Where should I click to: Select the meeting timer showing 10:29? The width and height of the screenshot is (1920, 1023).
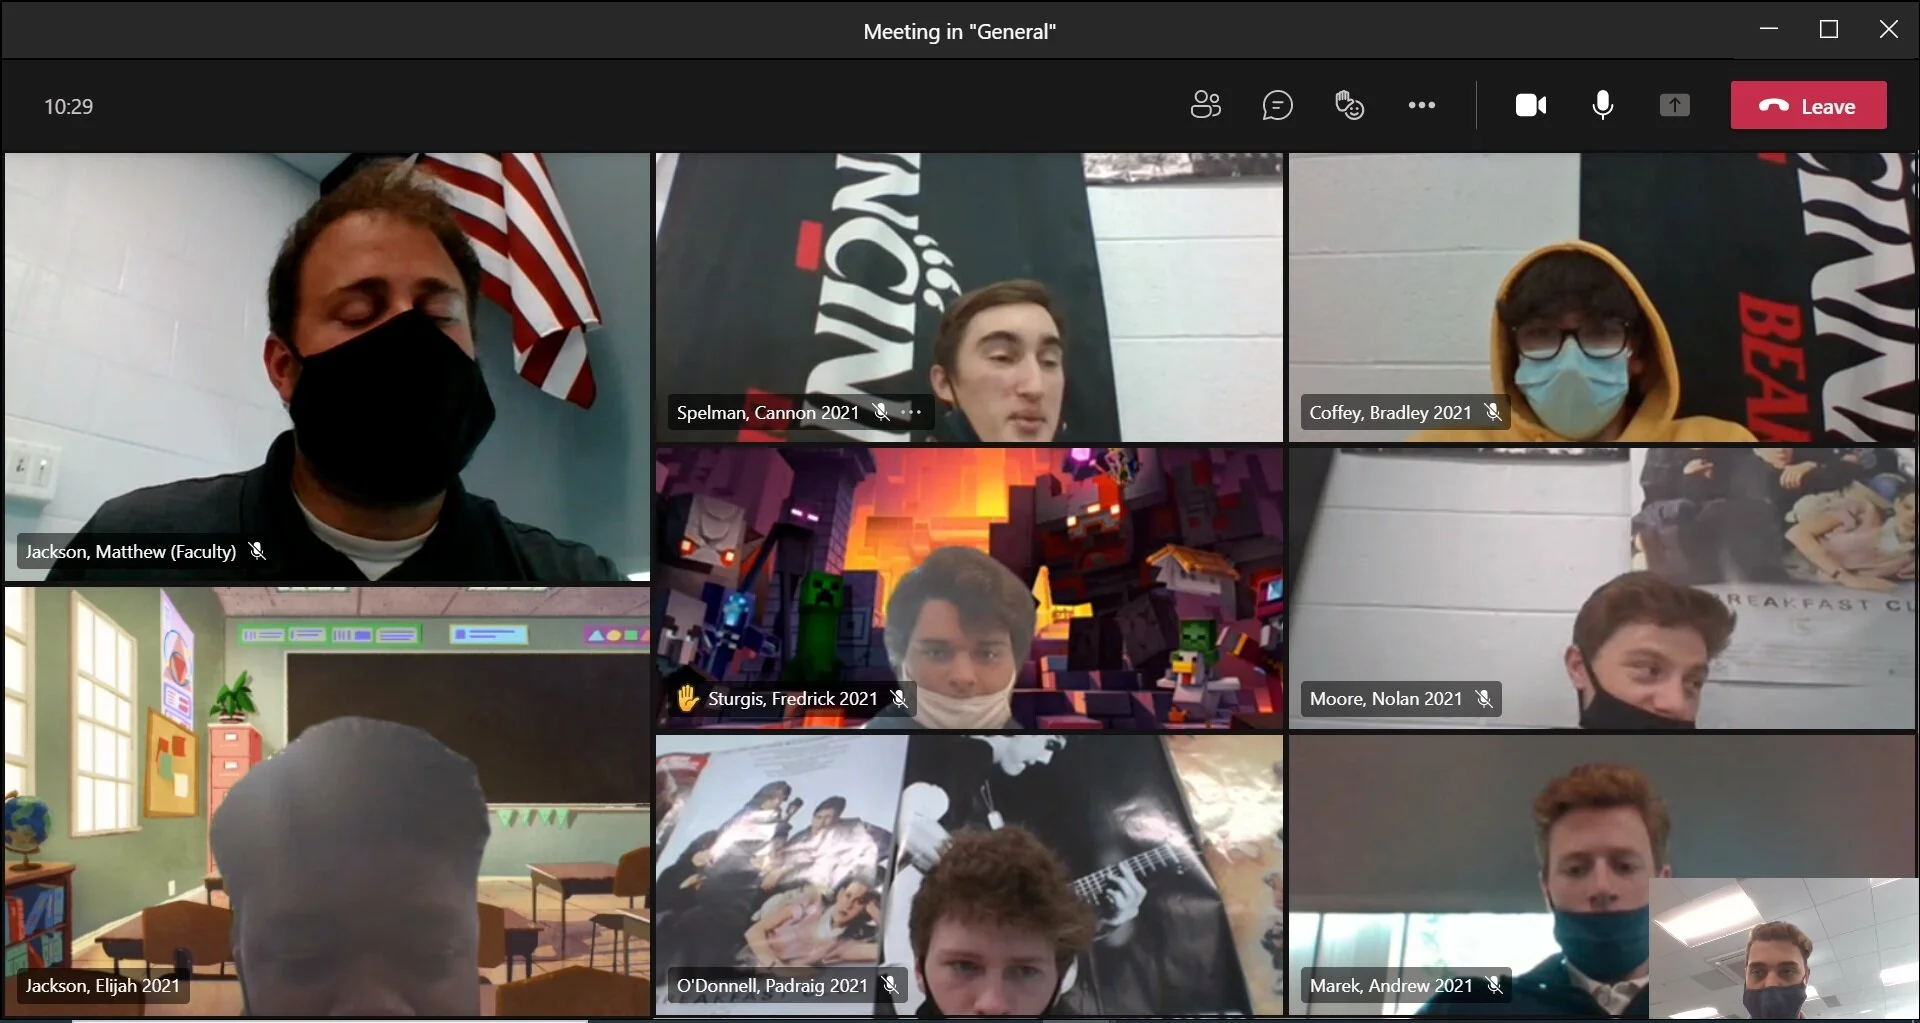[x=68, y=106]
